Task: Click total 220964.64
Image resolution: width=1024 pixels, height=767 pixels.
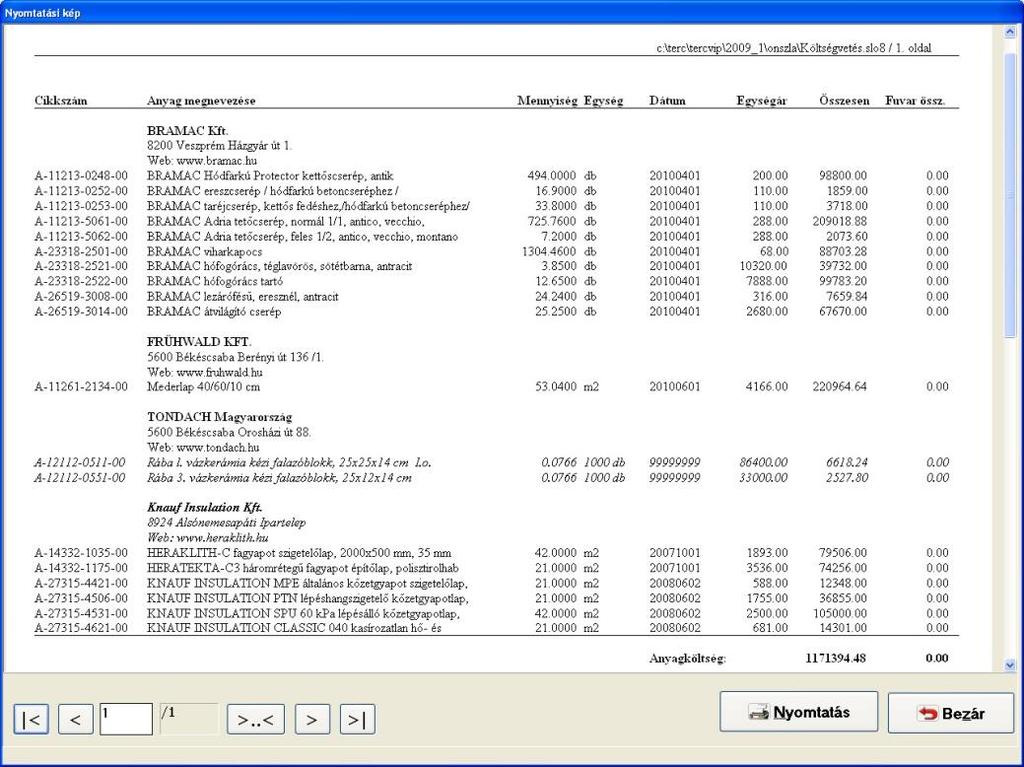Action: pyautogui.click(x=840, y=387)
